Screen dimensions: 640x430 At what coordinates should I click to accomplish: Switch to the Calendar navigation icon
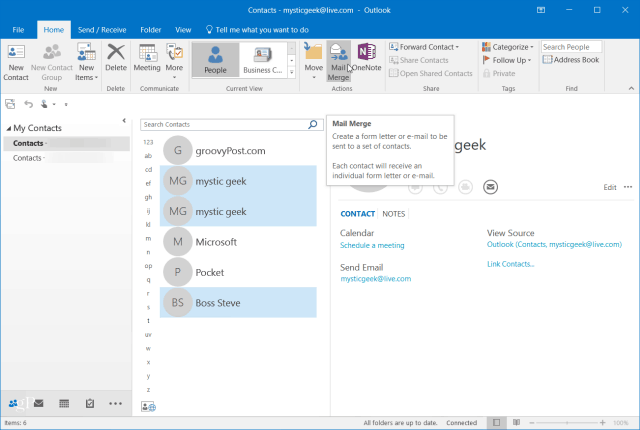tap(64, 403)
